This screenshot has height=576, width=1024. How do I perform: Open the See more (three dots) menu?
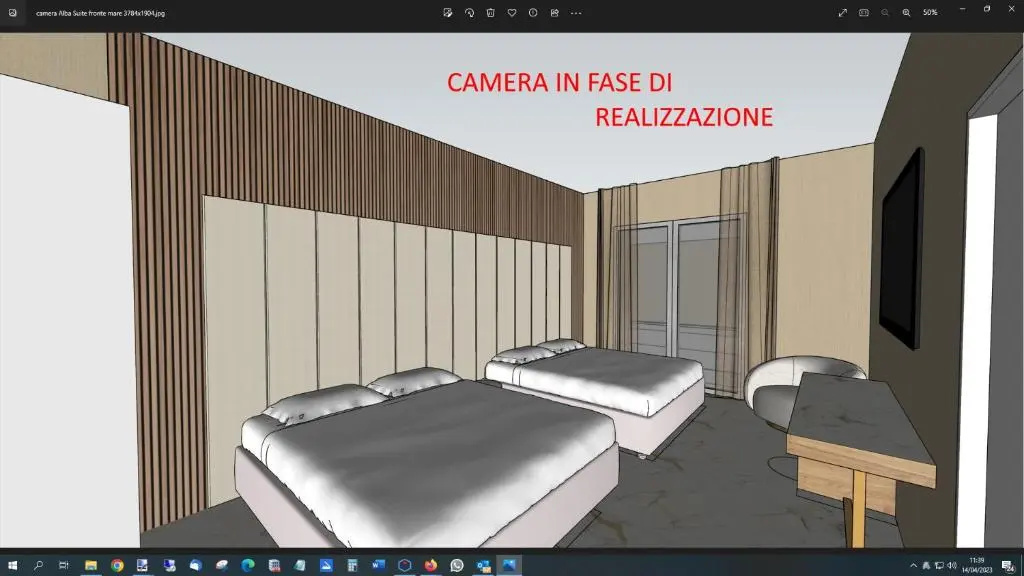pyautogui.click(x=576, y=12)
